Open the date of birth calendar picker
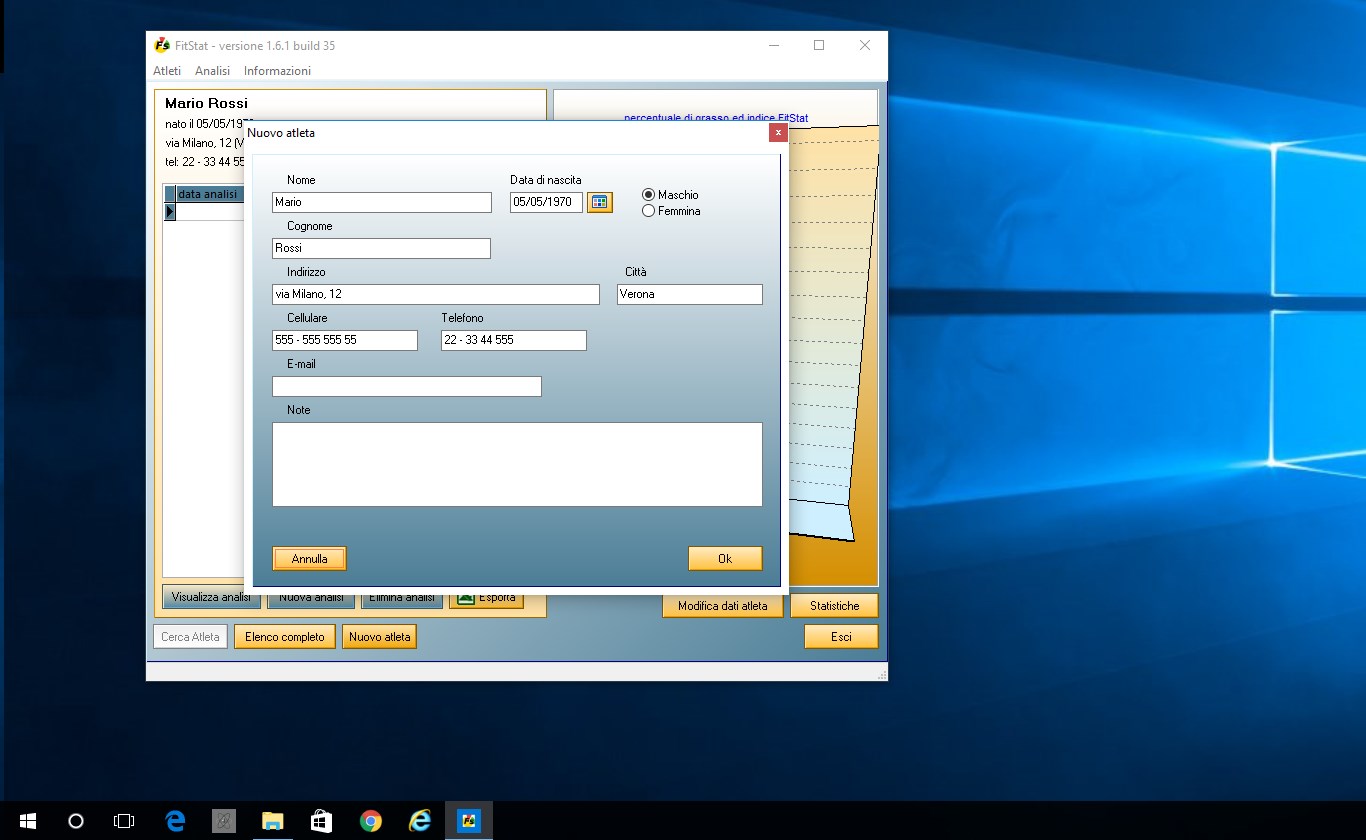Image resolution: width=1366 pixels, height=840 pixels. click(x=600, y=202)
